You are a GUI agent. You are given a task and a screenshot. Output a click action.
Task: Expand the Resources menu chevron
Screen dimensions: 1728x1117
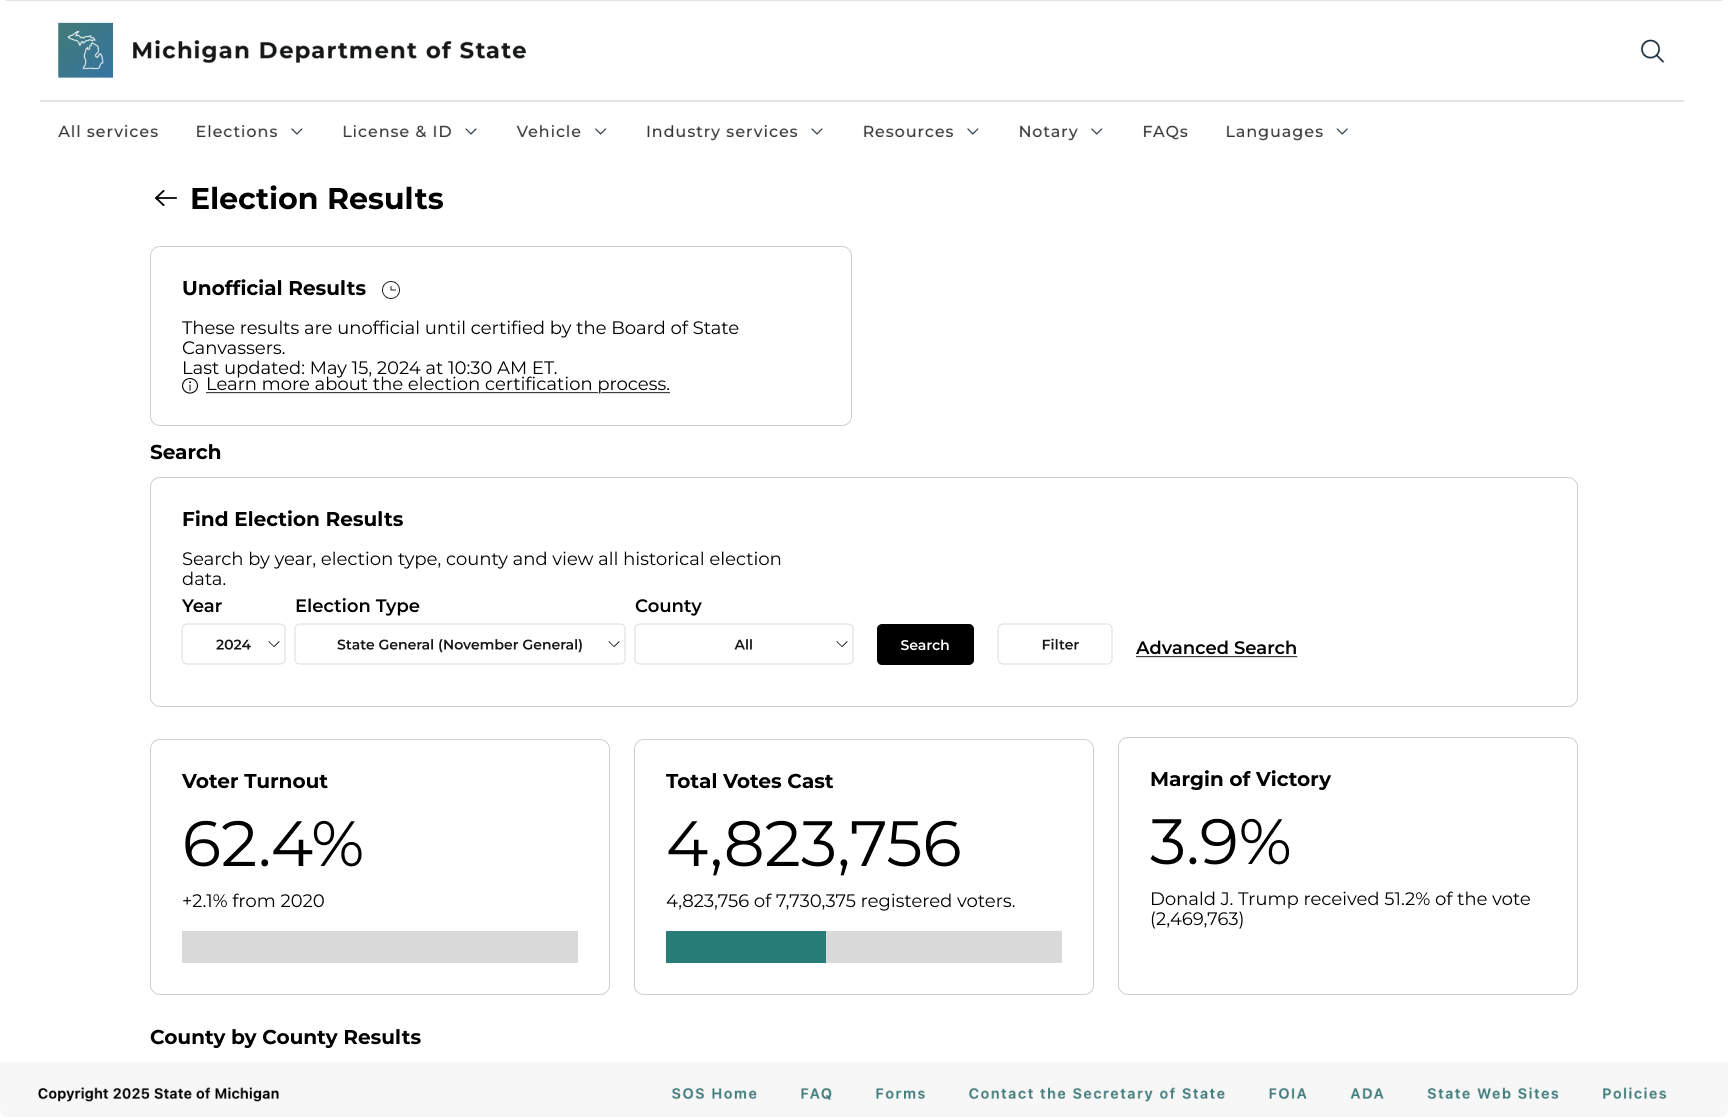pos(973,132)
